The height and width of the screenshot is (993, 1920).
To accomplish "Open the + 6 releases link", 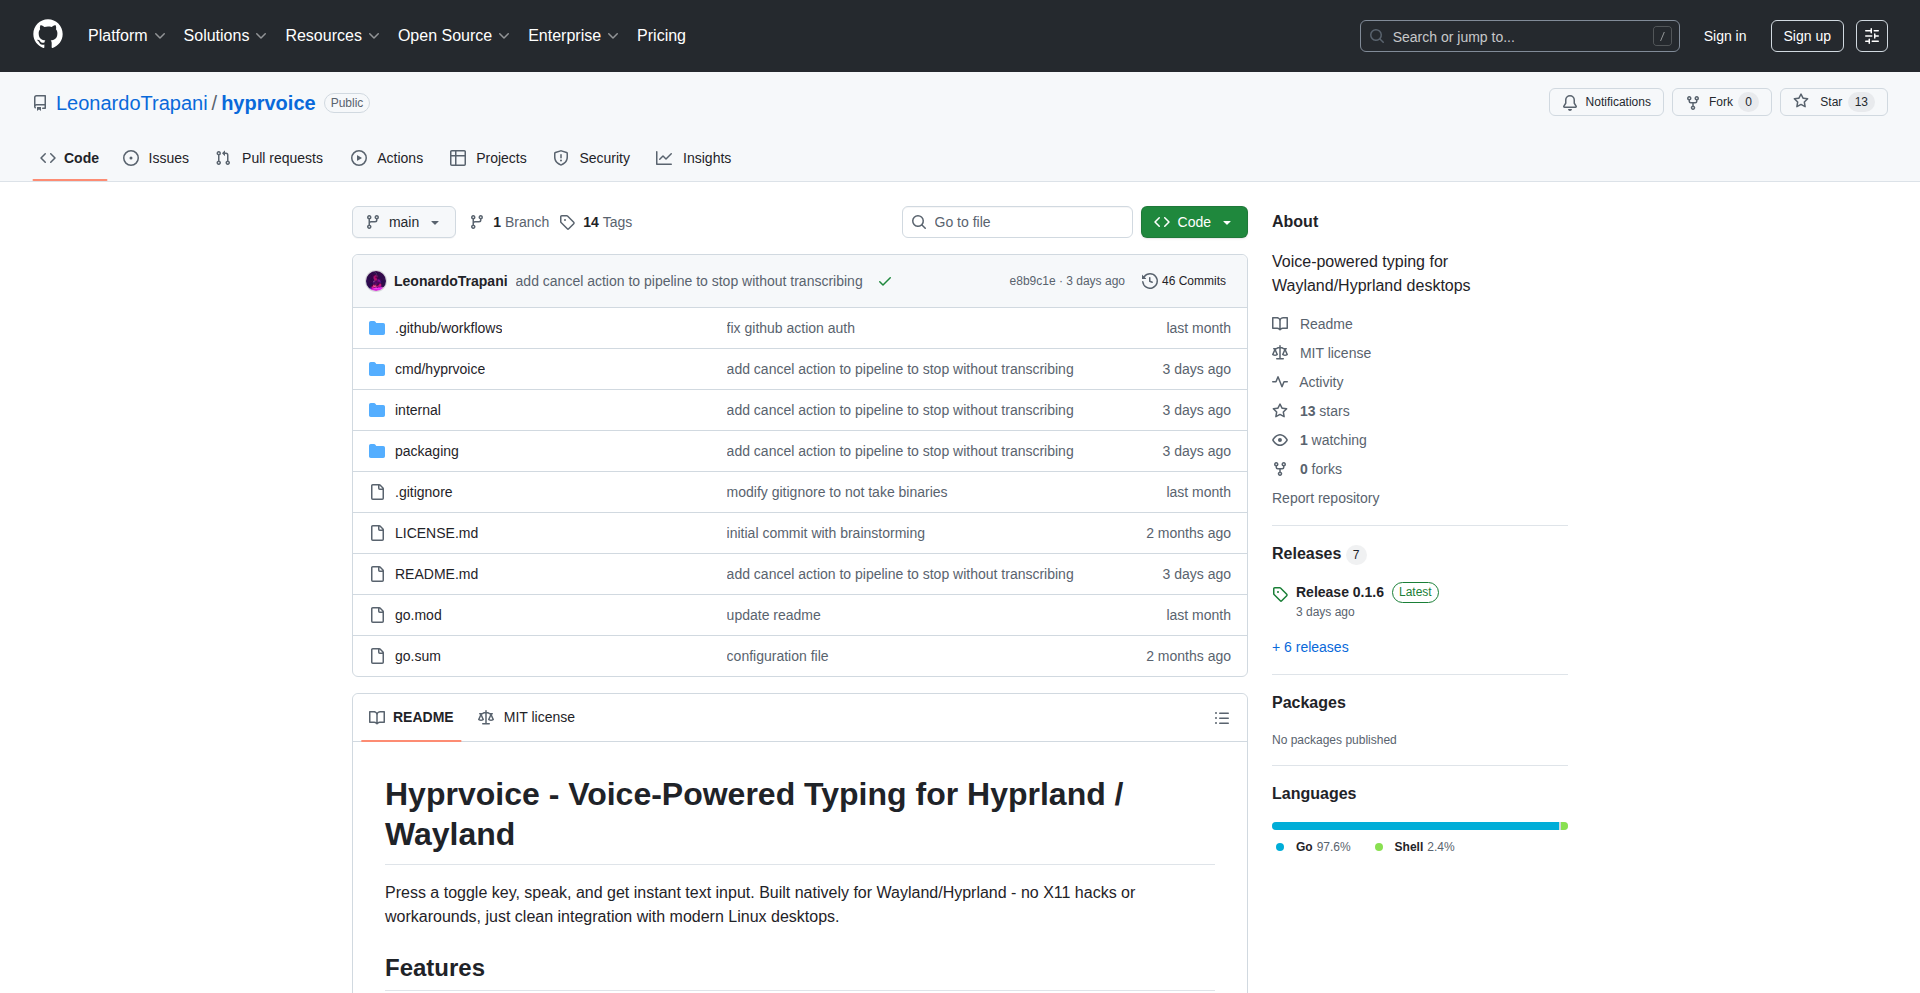I will click(x=1310, y=647).
